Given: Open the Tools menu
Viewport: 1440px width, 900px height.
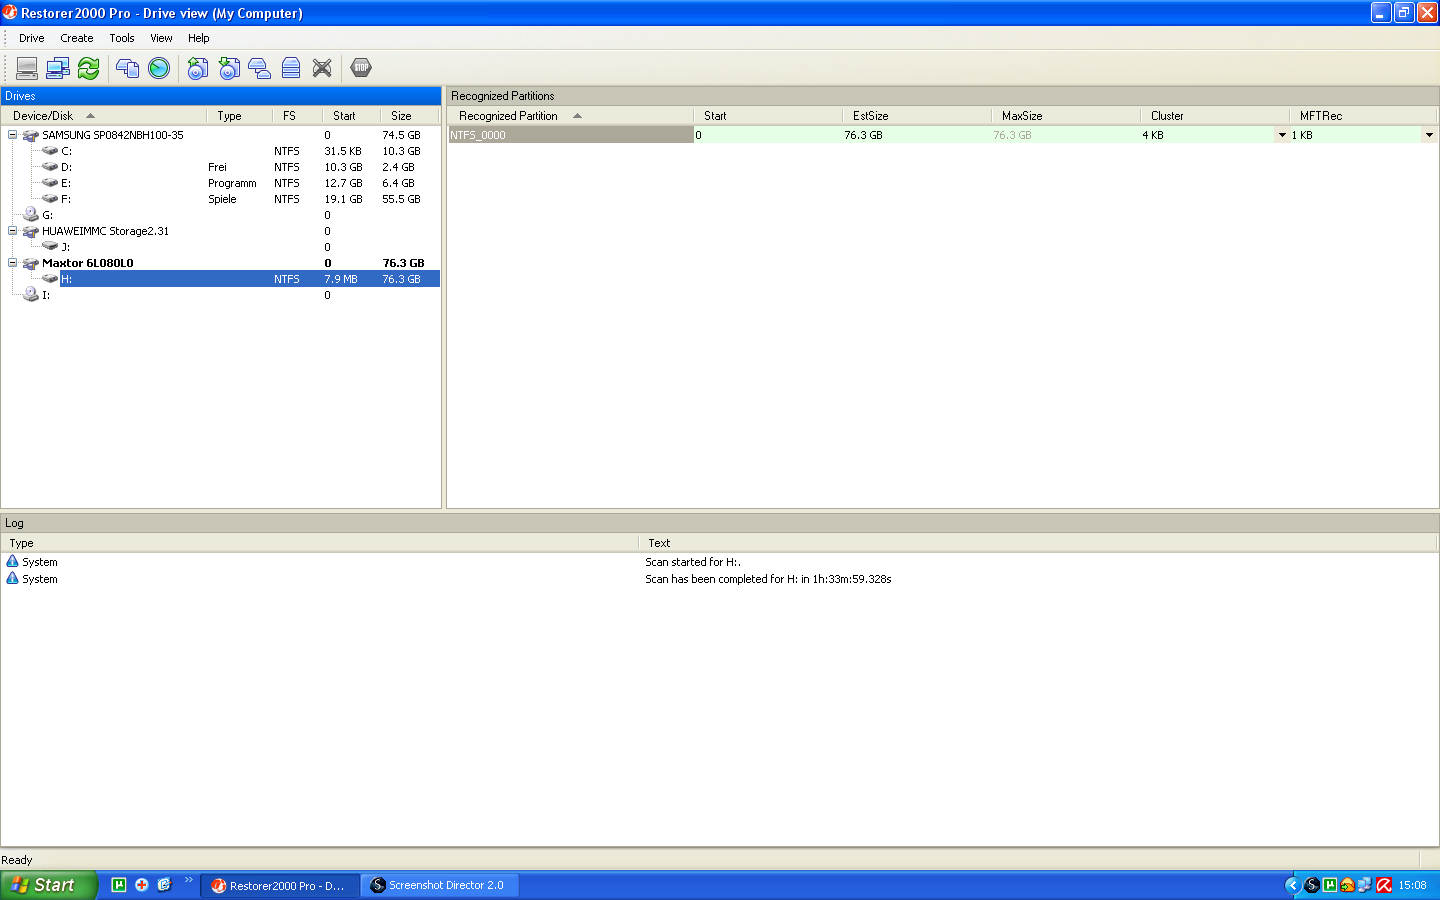Looking at the screenshot, I should point(122,38).
